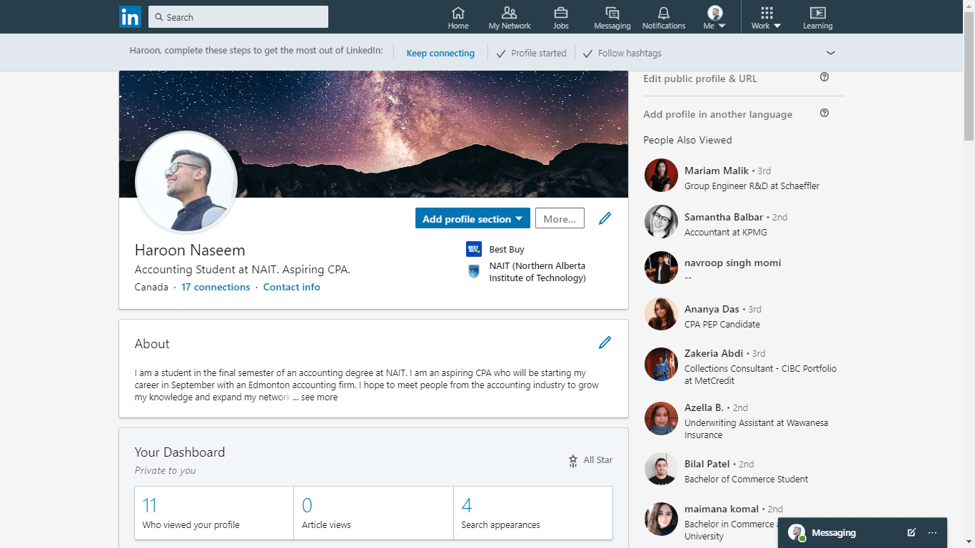Open the Work apps dropdown

[766, 18]
